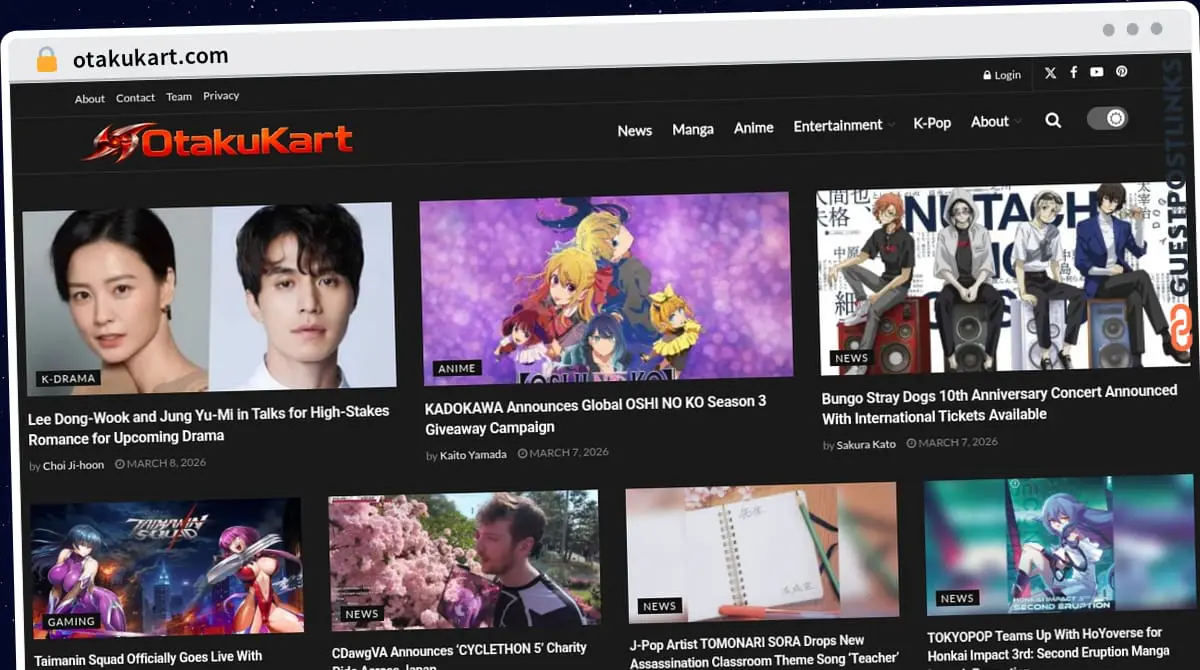Open the Privacy link in top bar
The height and width of the screenshot is (670, 1200).
(x=221, y=96)
